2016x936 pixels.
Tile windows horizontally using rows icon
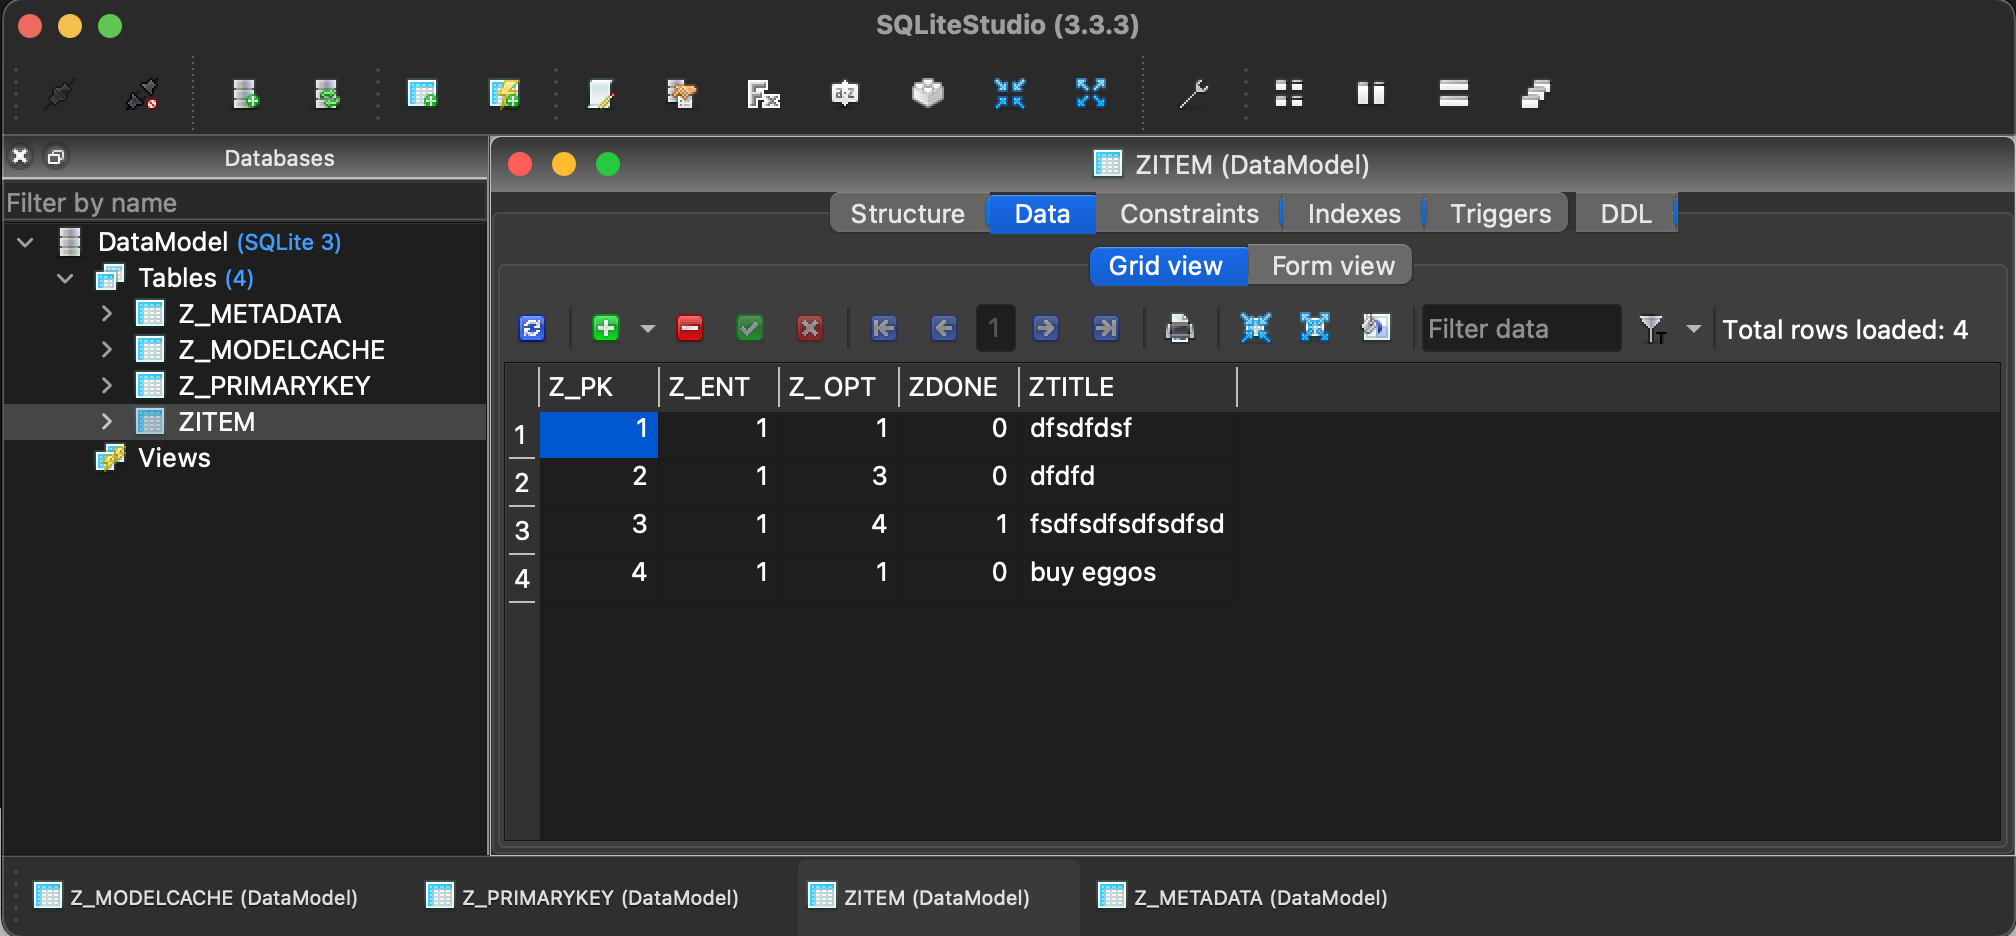[1454, 94]
